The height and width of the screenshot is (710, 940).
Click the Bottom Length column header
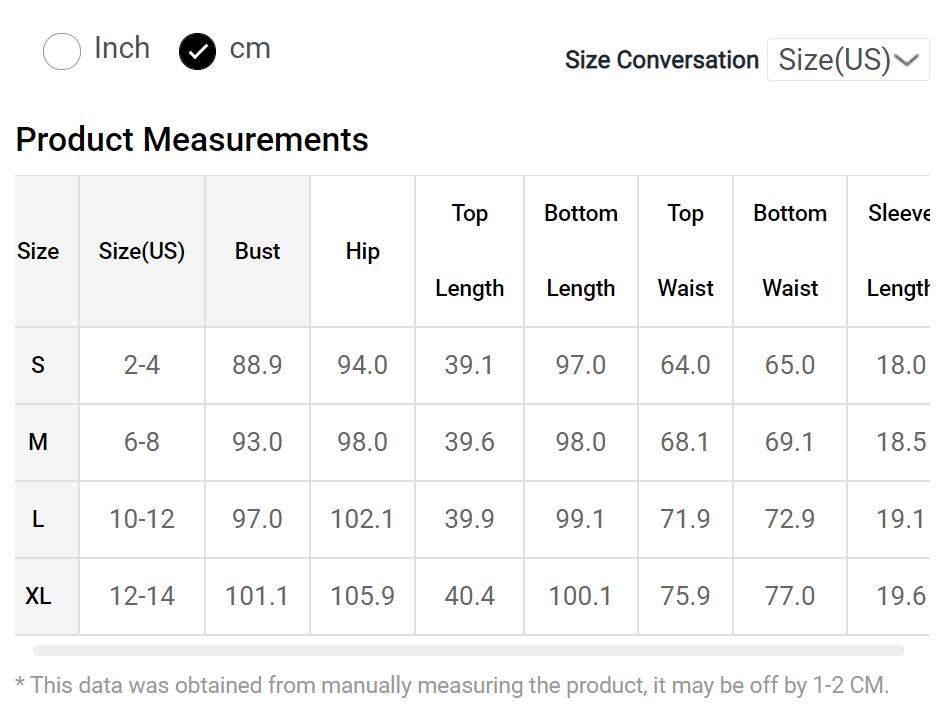click(x=580, y=251)
